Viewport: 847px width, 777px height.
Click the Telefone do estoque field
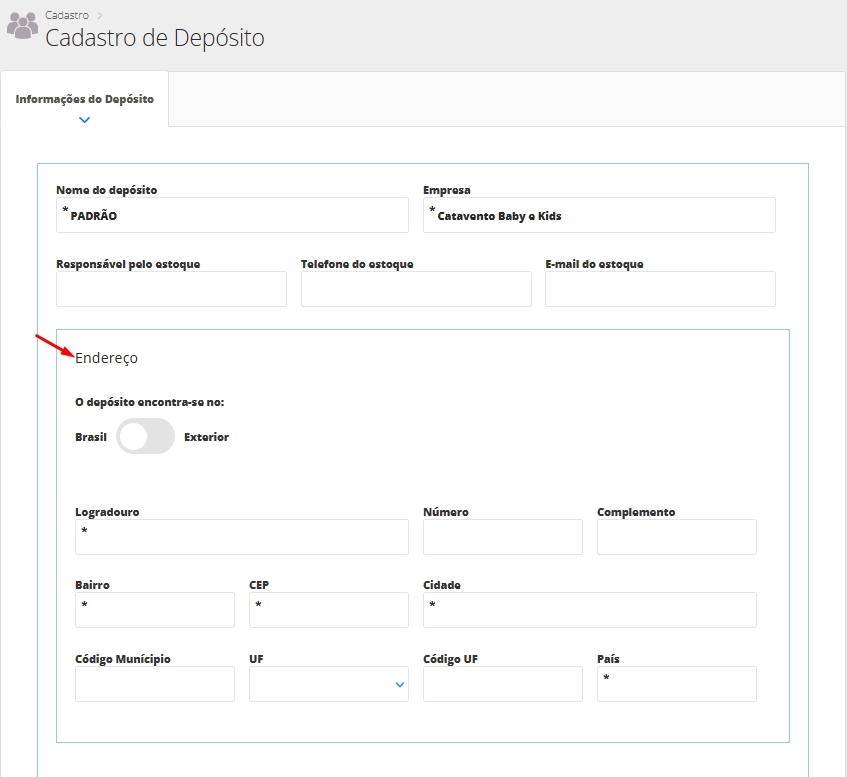(416, 289)
